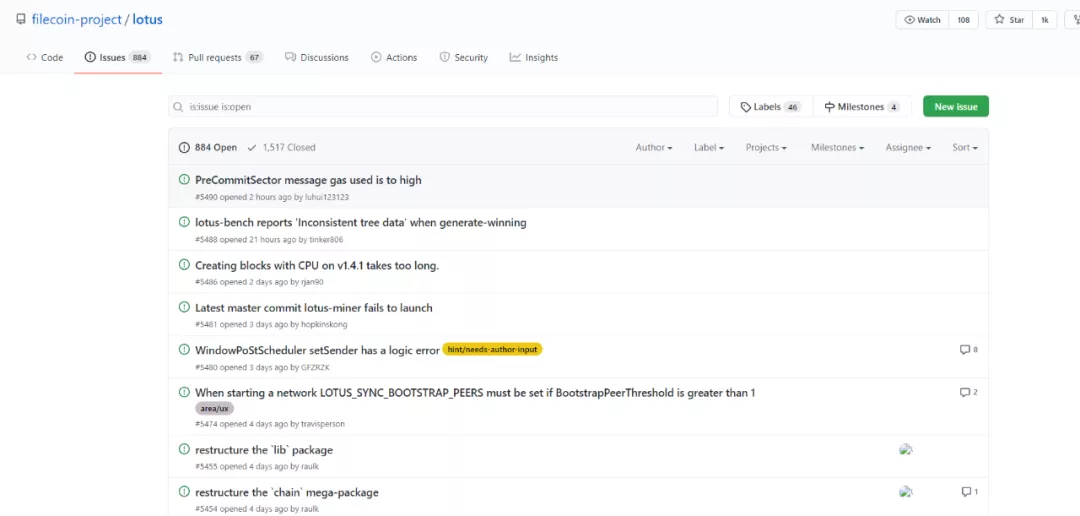
Task: Open author rjan90 profile
Action: pyautogui.click(x=312, y=282)
